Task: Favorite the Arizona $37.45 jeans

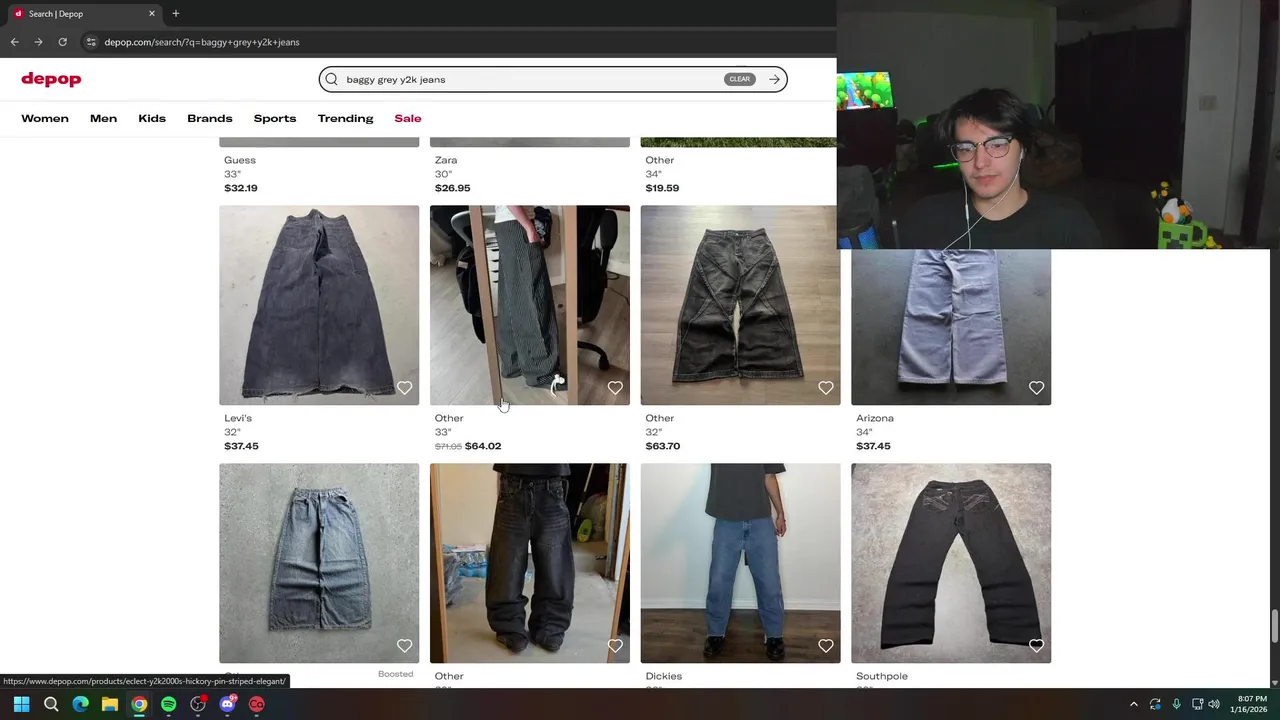Action: point(1036,388)
